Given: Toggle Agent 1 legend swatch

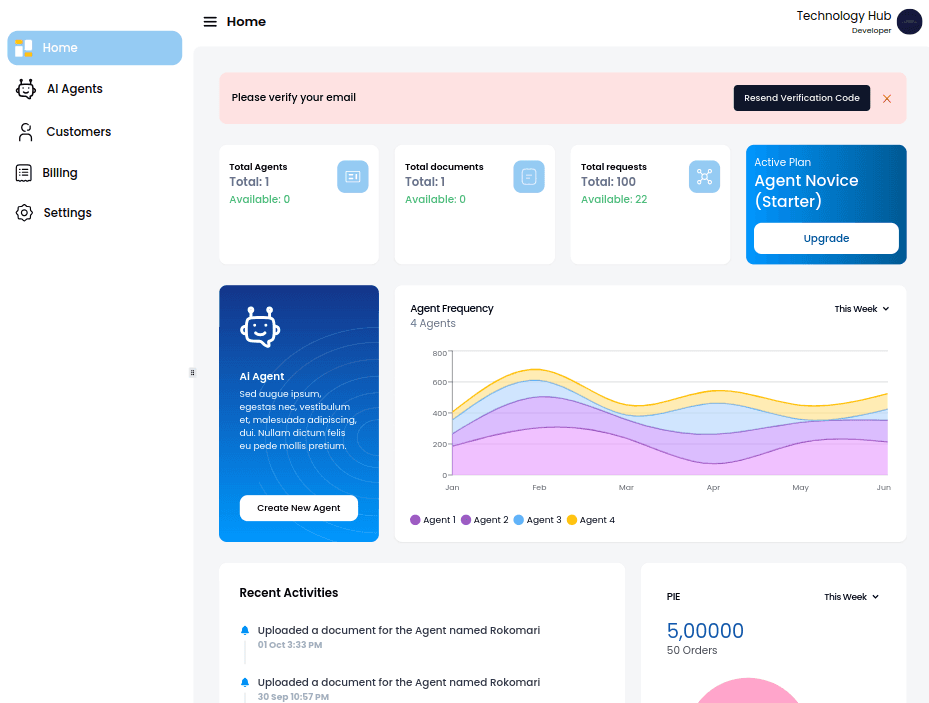Looking at the screenshot, I should [415, 520].
